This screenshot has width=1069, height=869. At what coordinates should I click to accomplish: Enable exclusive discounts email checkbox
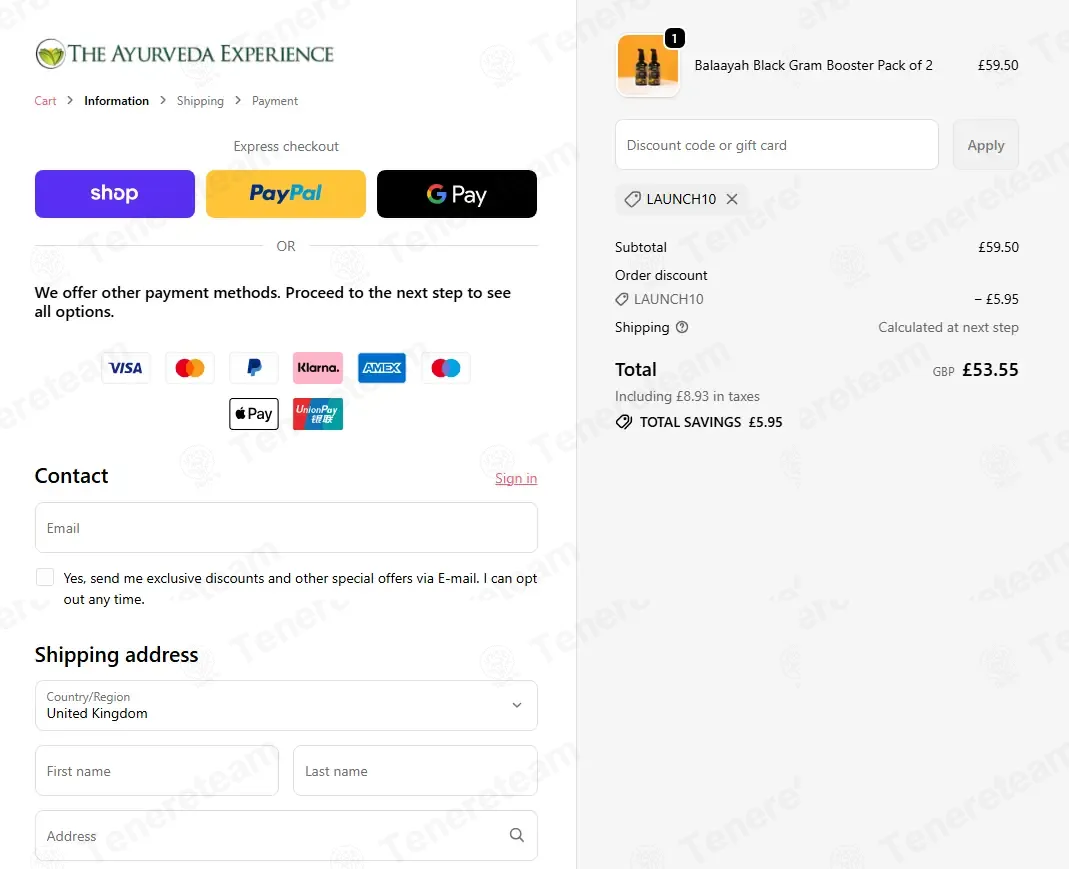pyautogui.click(x=45, y=577)
